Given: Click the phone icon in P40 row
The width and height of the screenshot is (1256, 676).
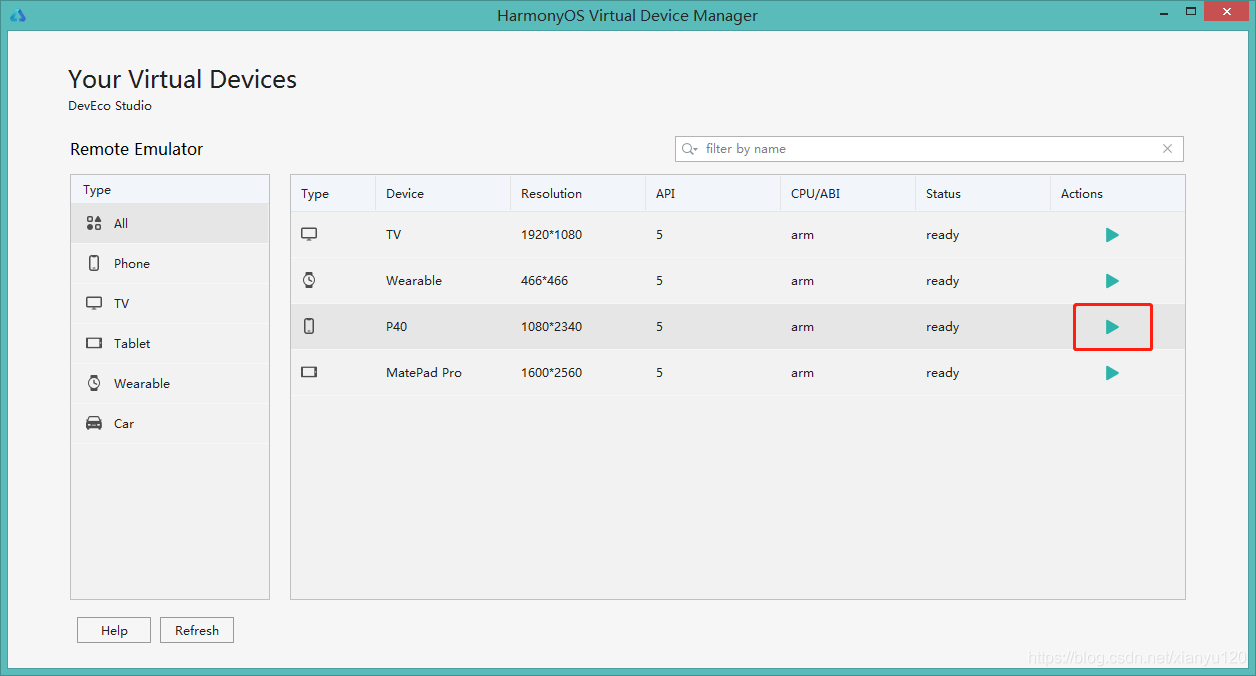Looking at the screenshot, I should pyautogui.click(x=309, y=326).
